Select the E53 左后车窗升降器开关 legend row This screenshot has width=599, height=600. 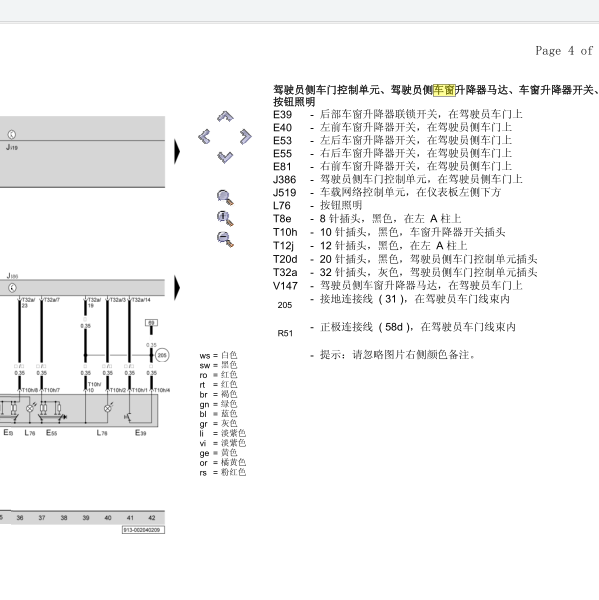392,140
